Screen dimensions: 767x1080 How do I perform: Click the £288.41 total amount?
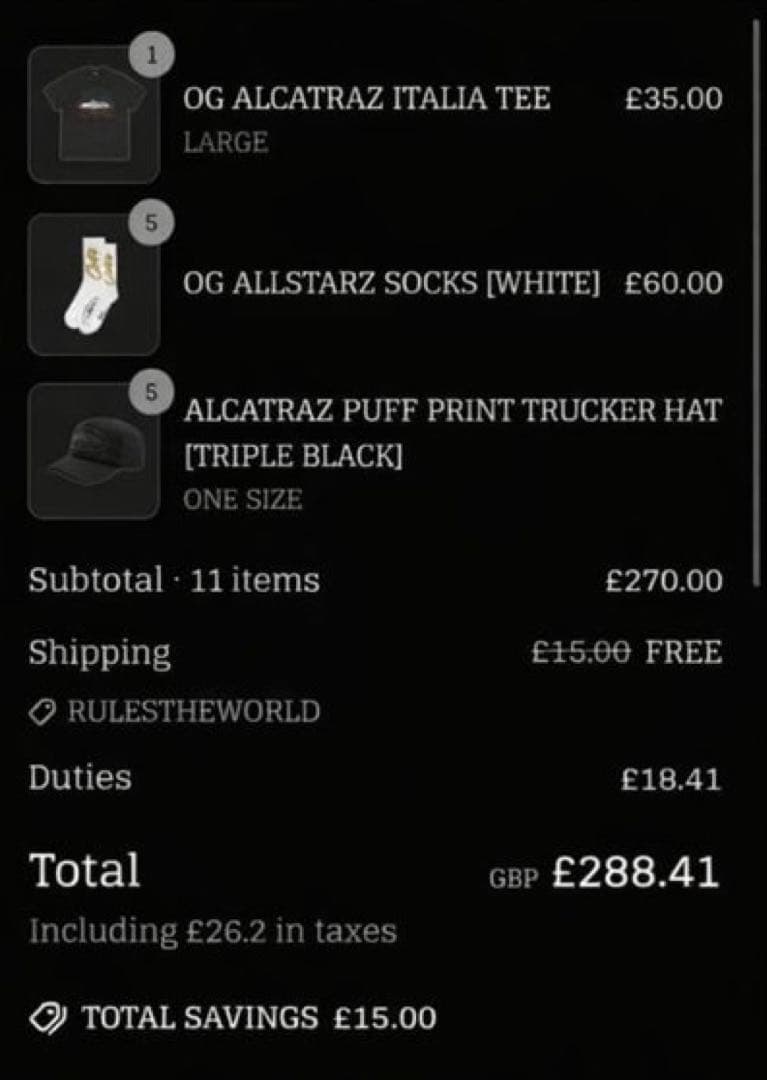click(634, 871)
